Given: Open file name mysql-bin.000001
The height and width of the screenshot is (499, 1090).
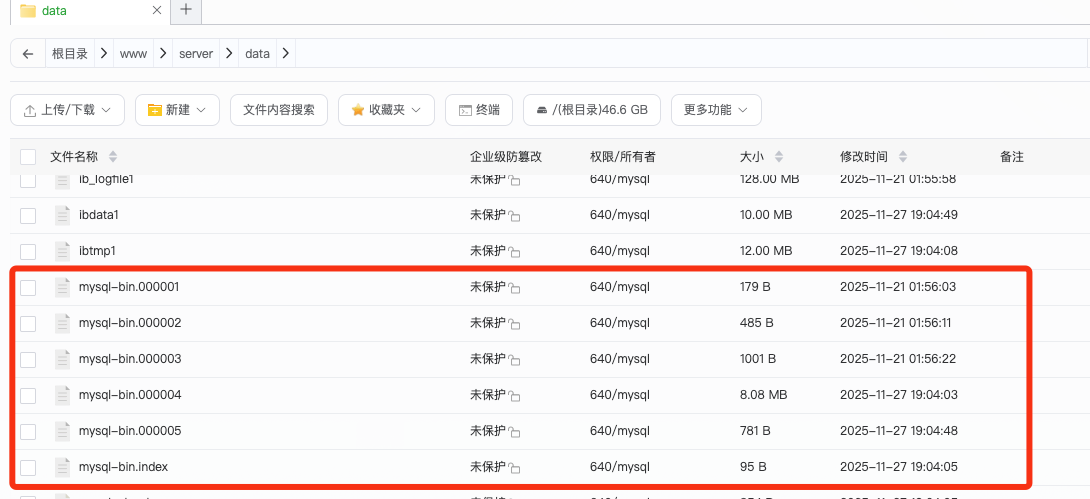Looking at the screenshot, I should [x=129, y=286].
